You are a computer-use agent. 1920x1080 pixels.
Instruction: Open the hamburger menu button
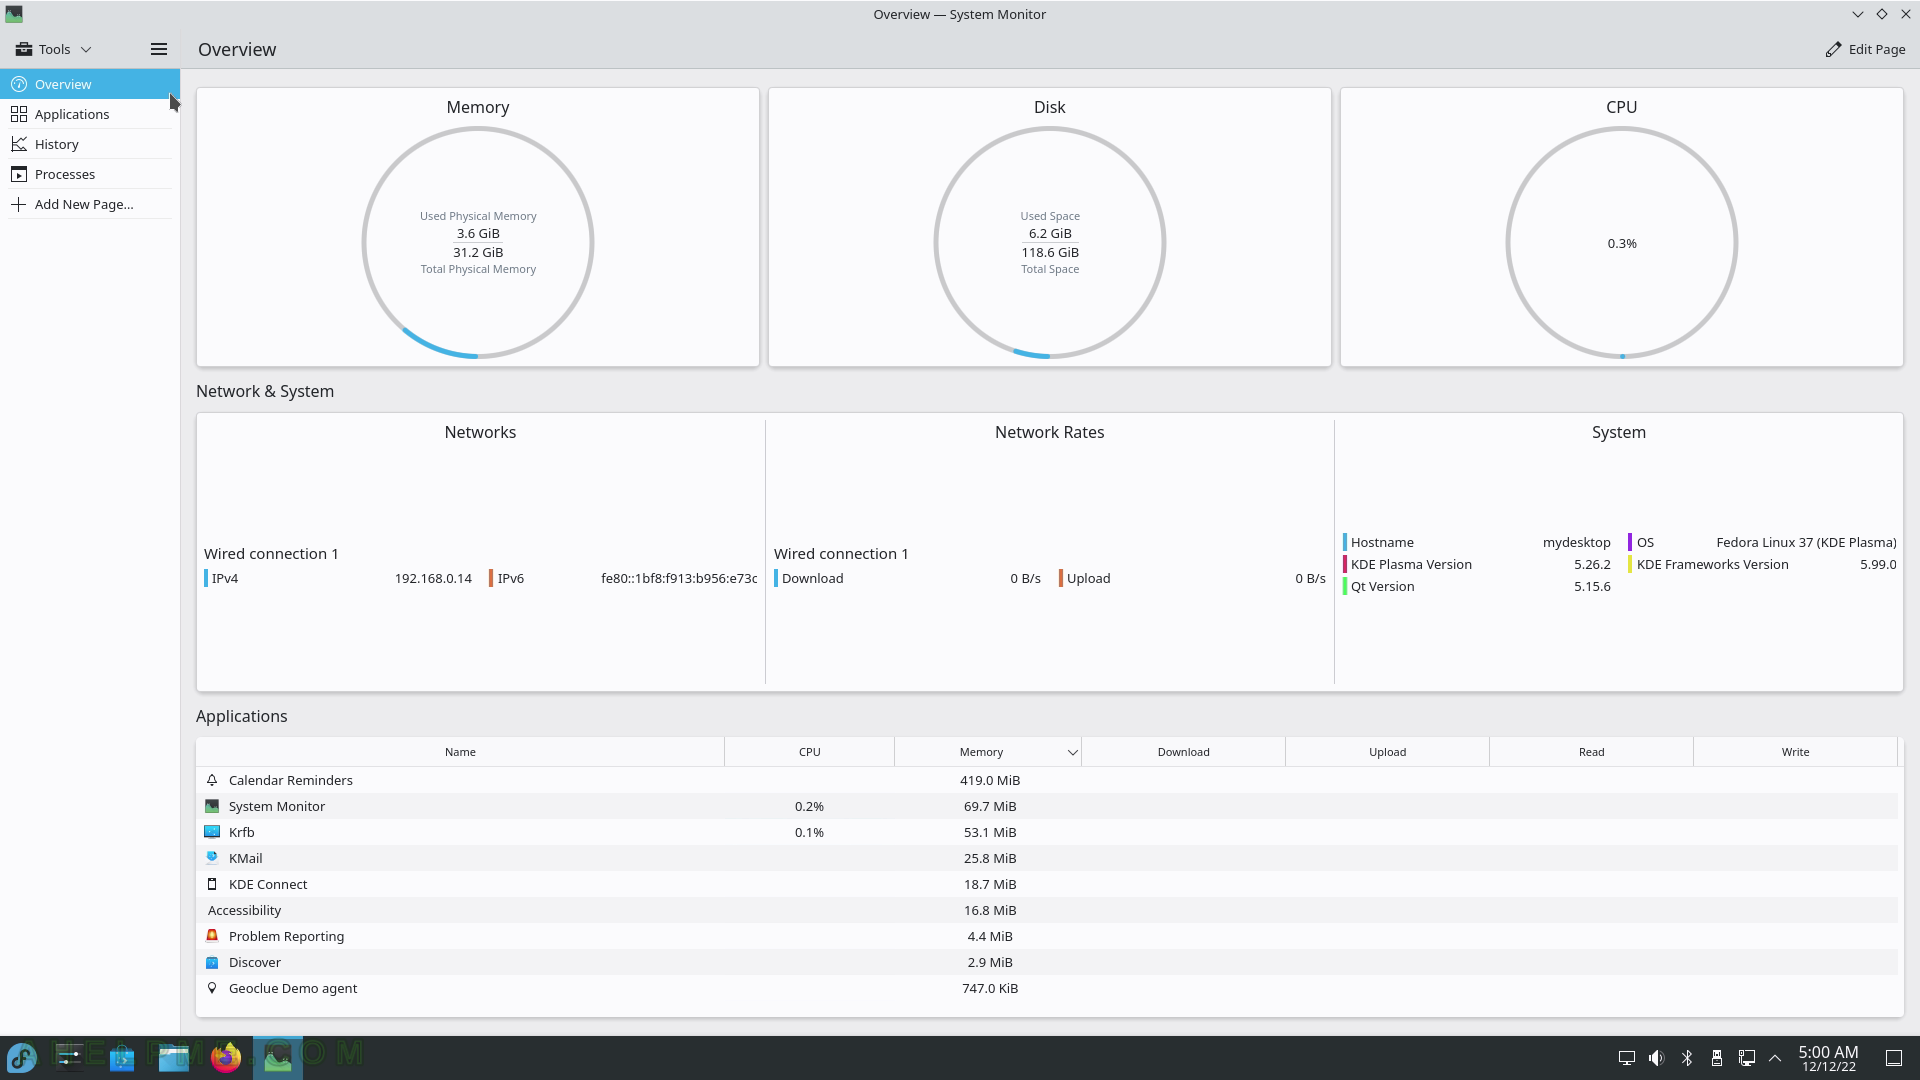pyautogui.click(x=158, y=49)
